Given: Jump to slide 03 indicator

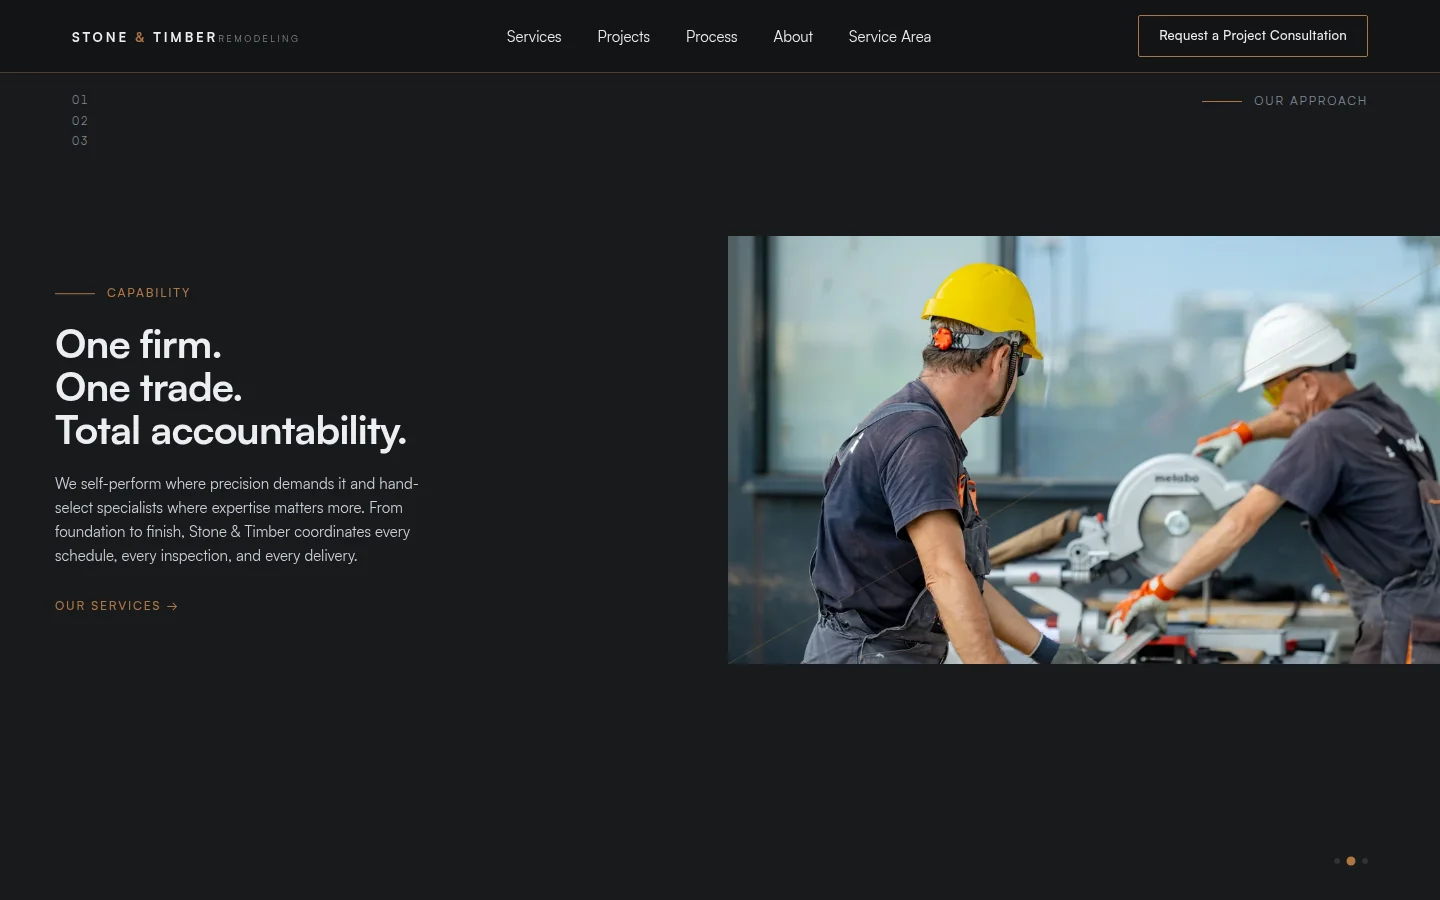Looking at the screenshot, I should coord(80,141).
